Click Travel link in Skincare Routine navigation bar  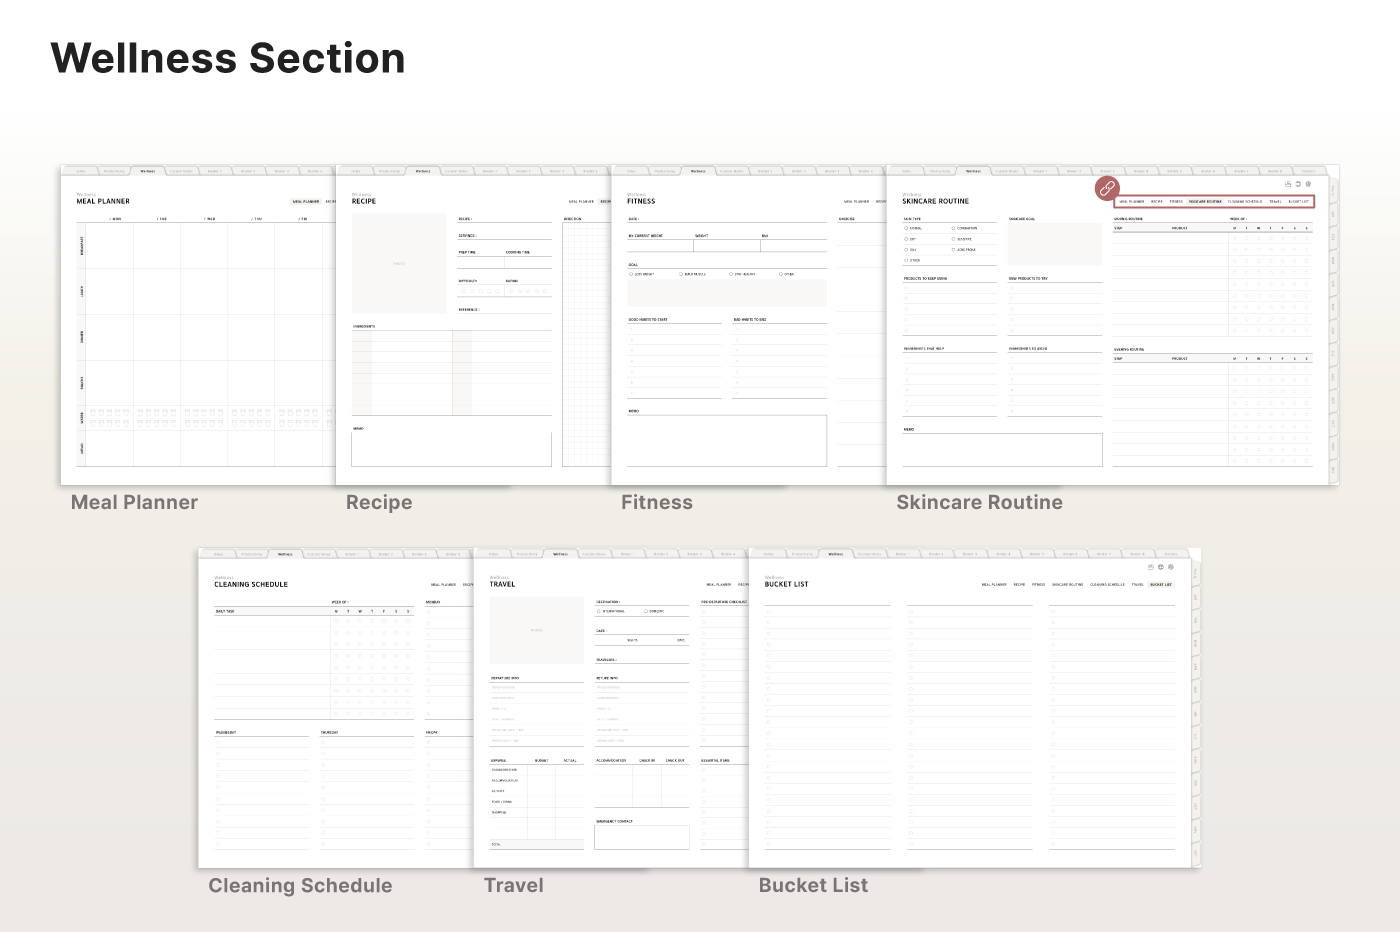pyautogui.click(x=1275, y=201)
